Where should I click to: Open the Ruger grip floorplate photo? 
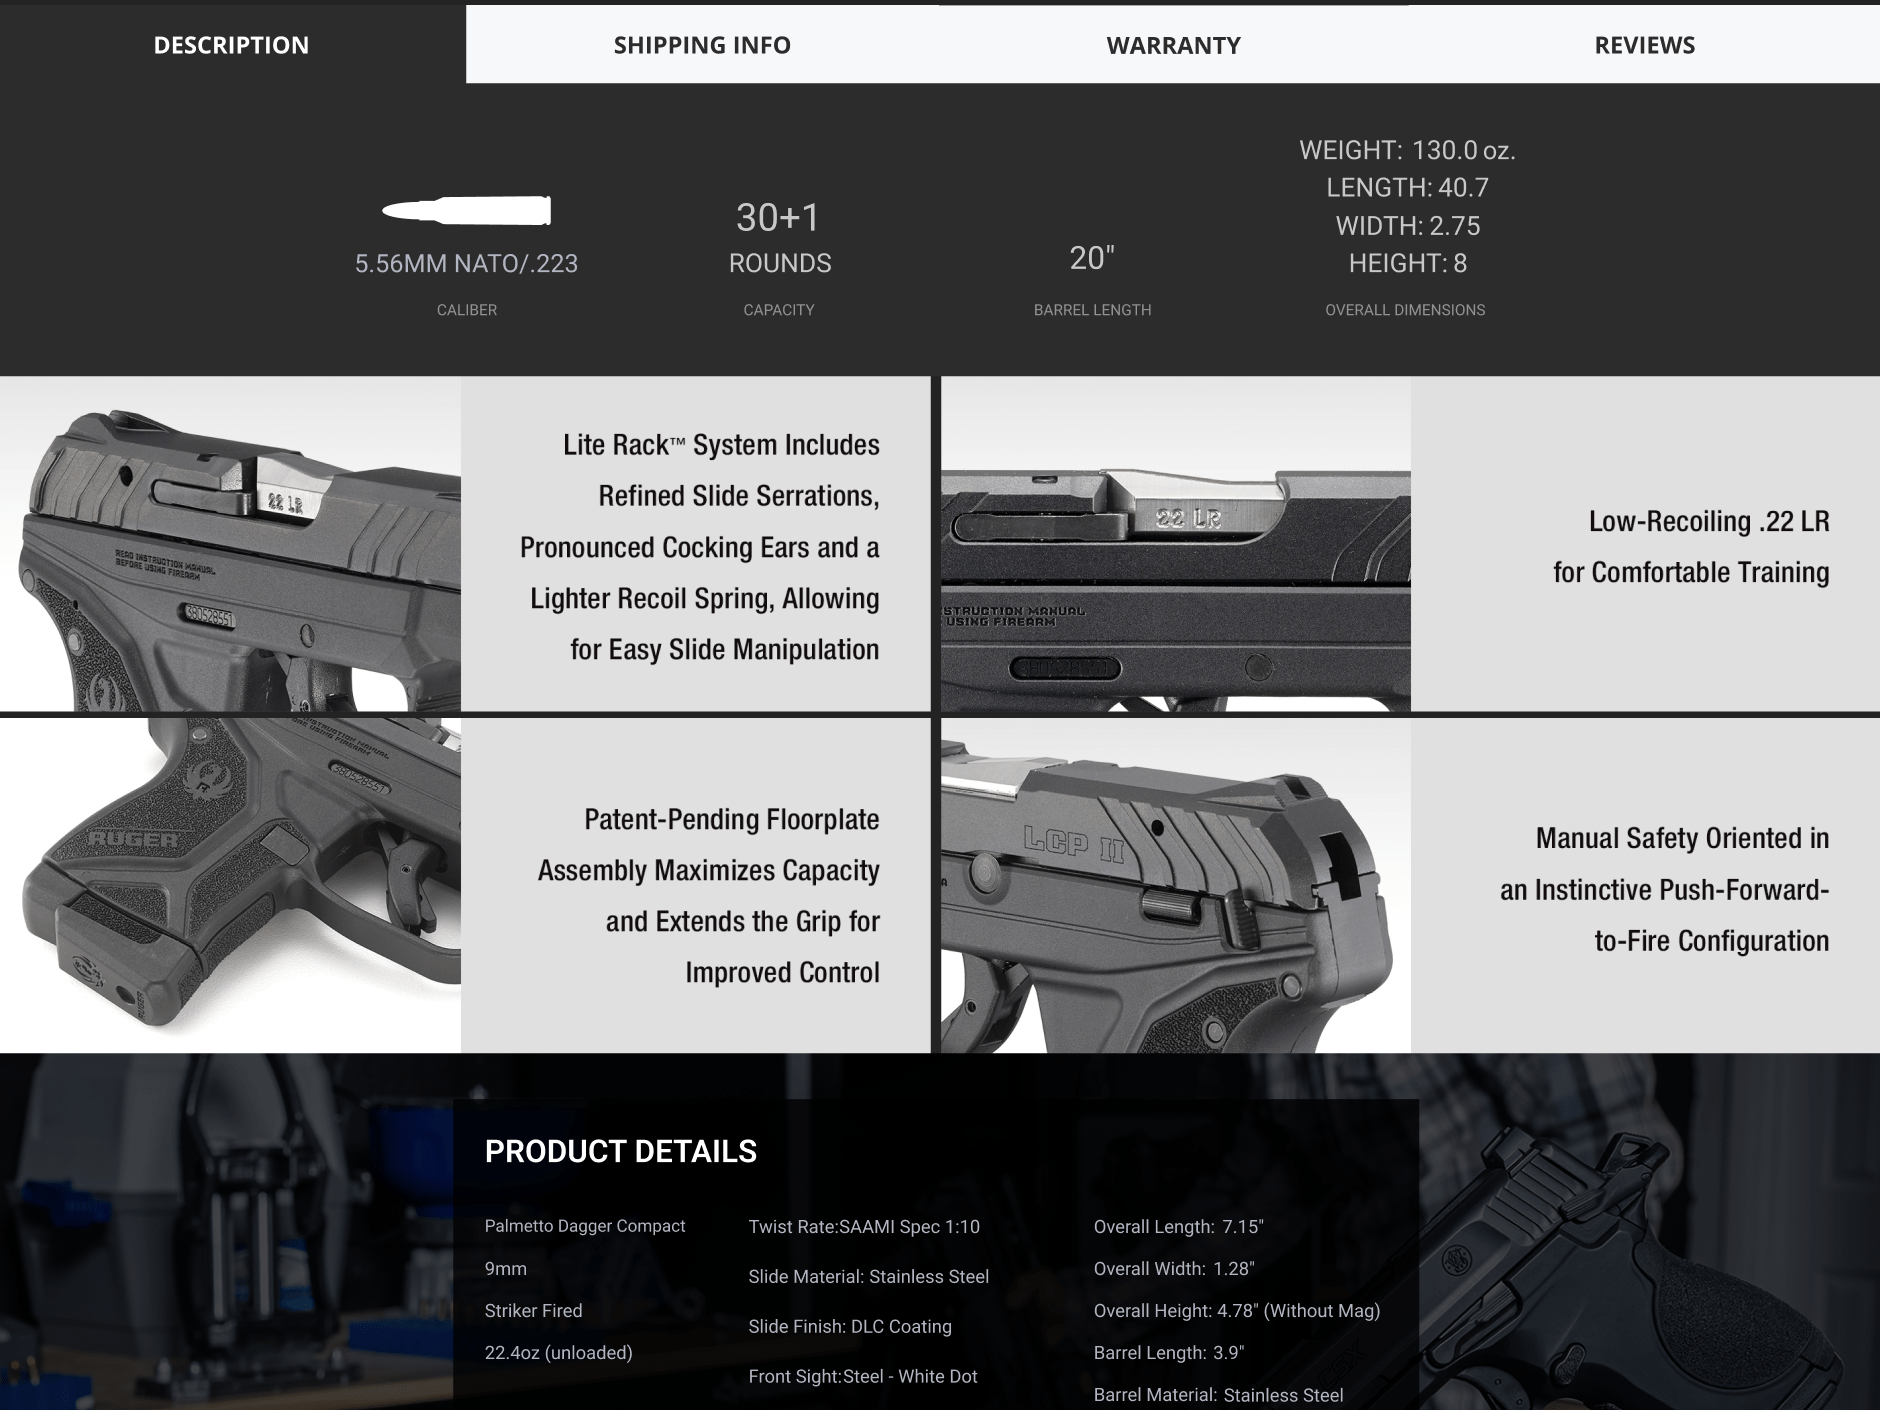(x=230, y=885)
